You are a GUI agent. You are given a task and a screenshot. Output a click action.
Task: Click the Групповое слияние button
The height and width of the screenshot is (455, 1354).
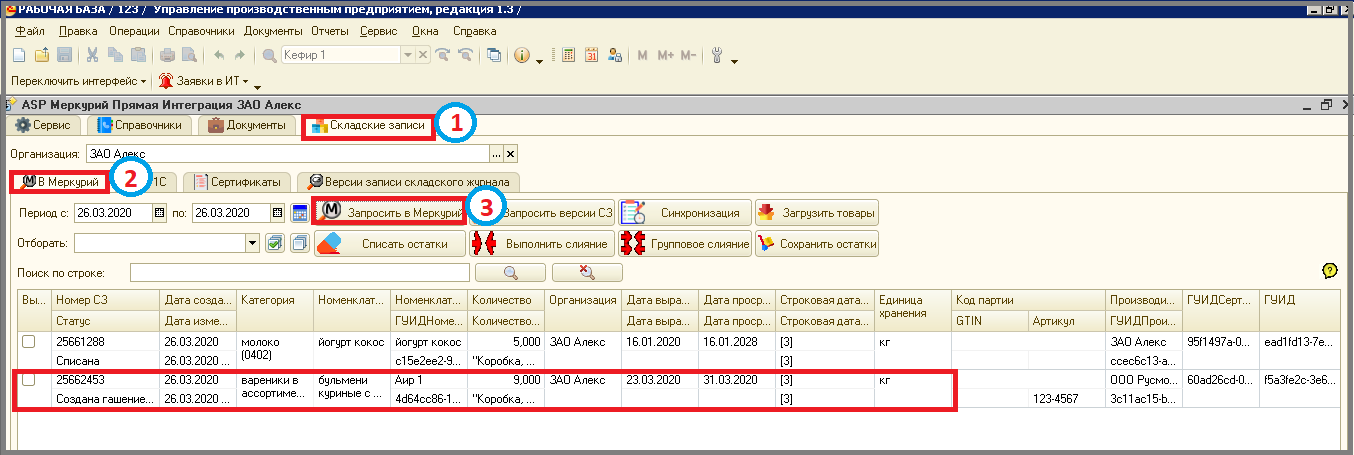684,243
